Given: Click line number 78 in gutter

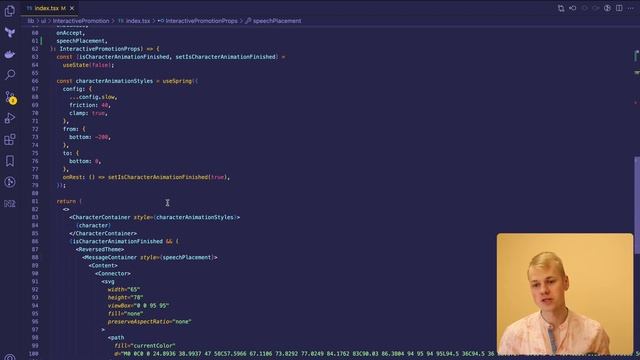Looking at the screenshot, I should coord(35,177).
